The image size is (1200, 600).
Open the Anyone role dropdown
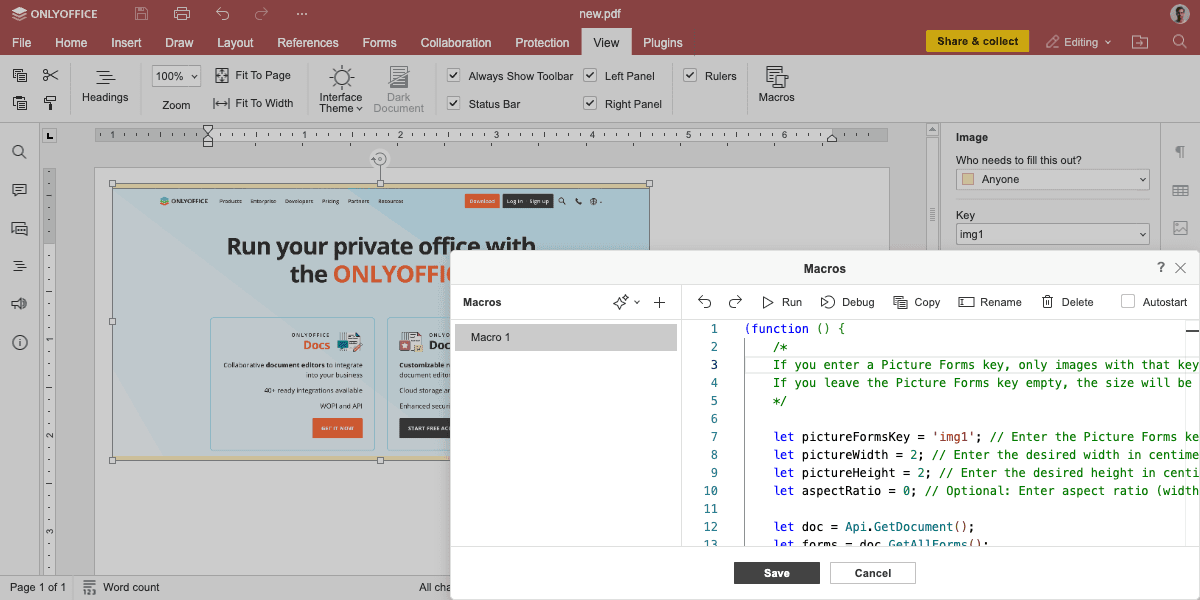click(x=1053, y=179)
